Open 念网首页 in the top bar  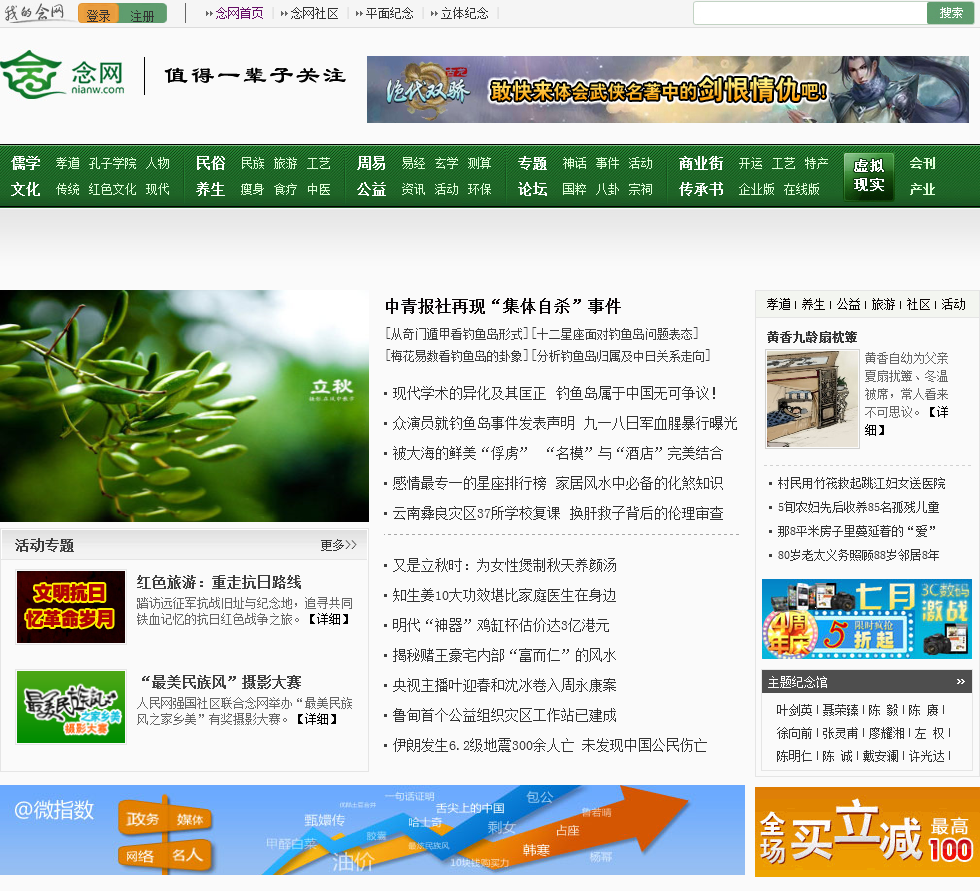point(239,13)
